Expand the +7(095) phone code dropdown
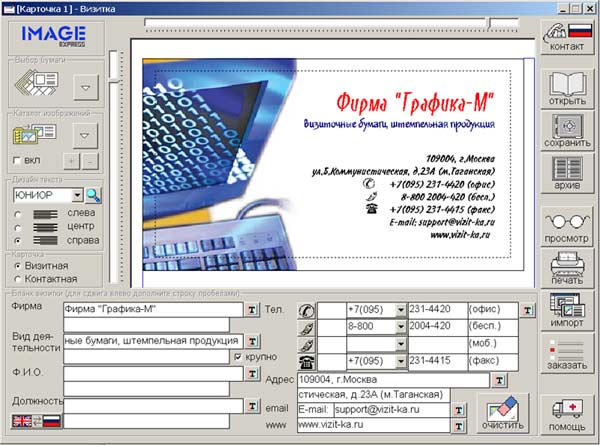 [x=401, y=309]
